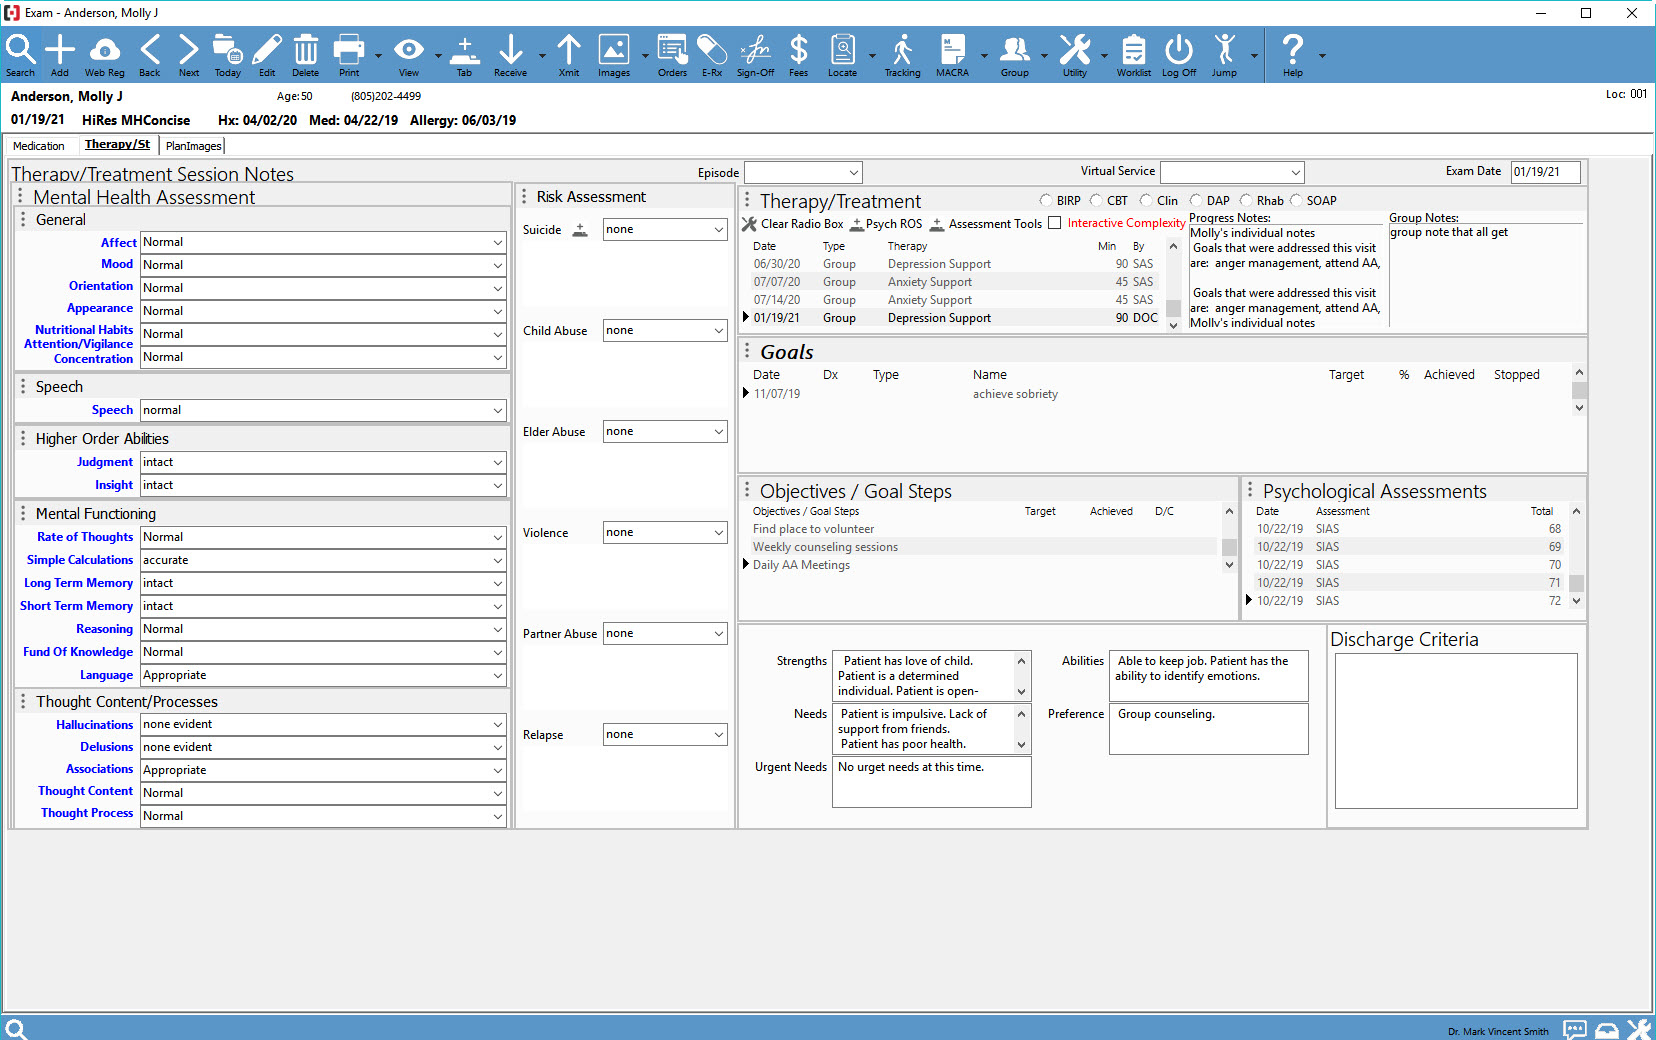Open the PlanImages tab
This screenshot has height=1040, width=1656.
[192, 145]
